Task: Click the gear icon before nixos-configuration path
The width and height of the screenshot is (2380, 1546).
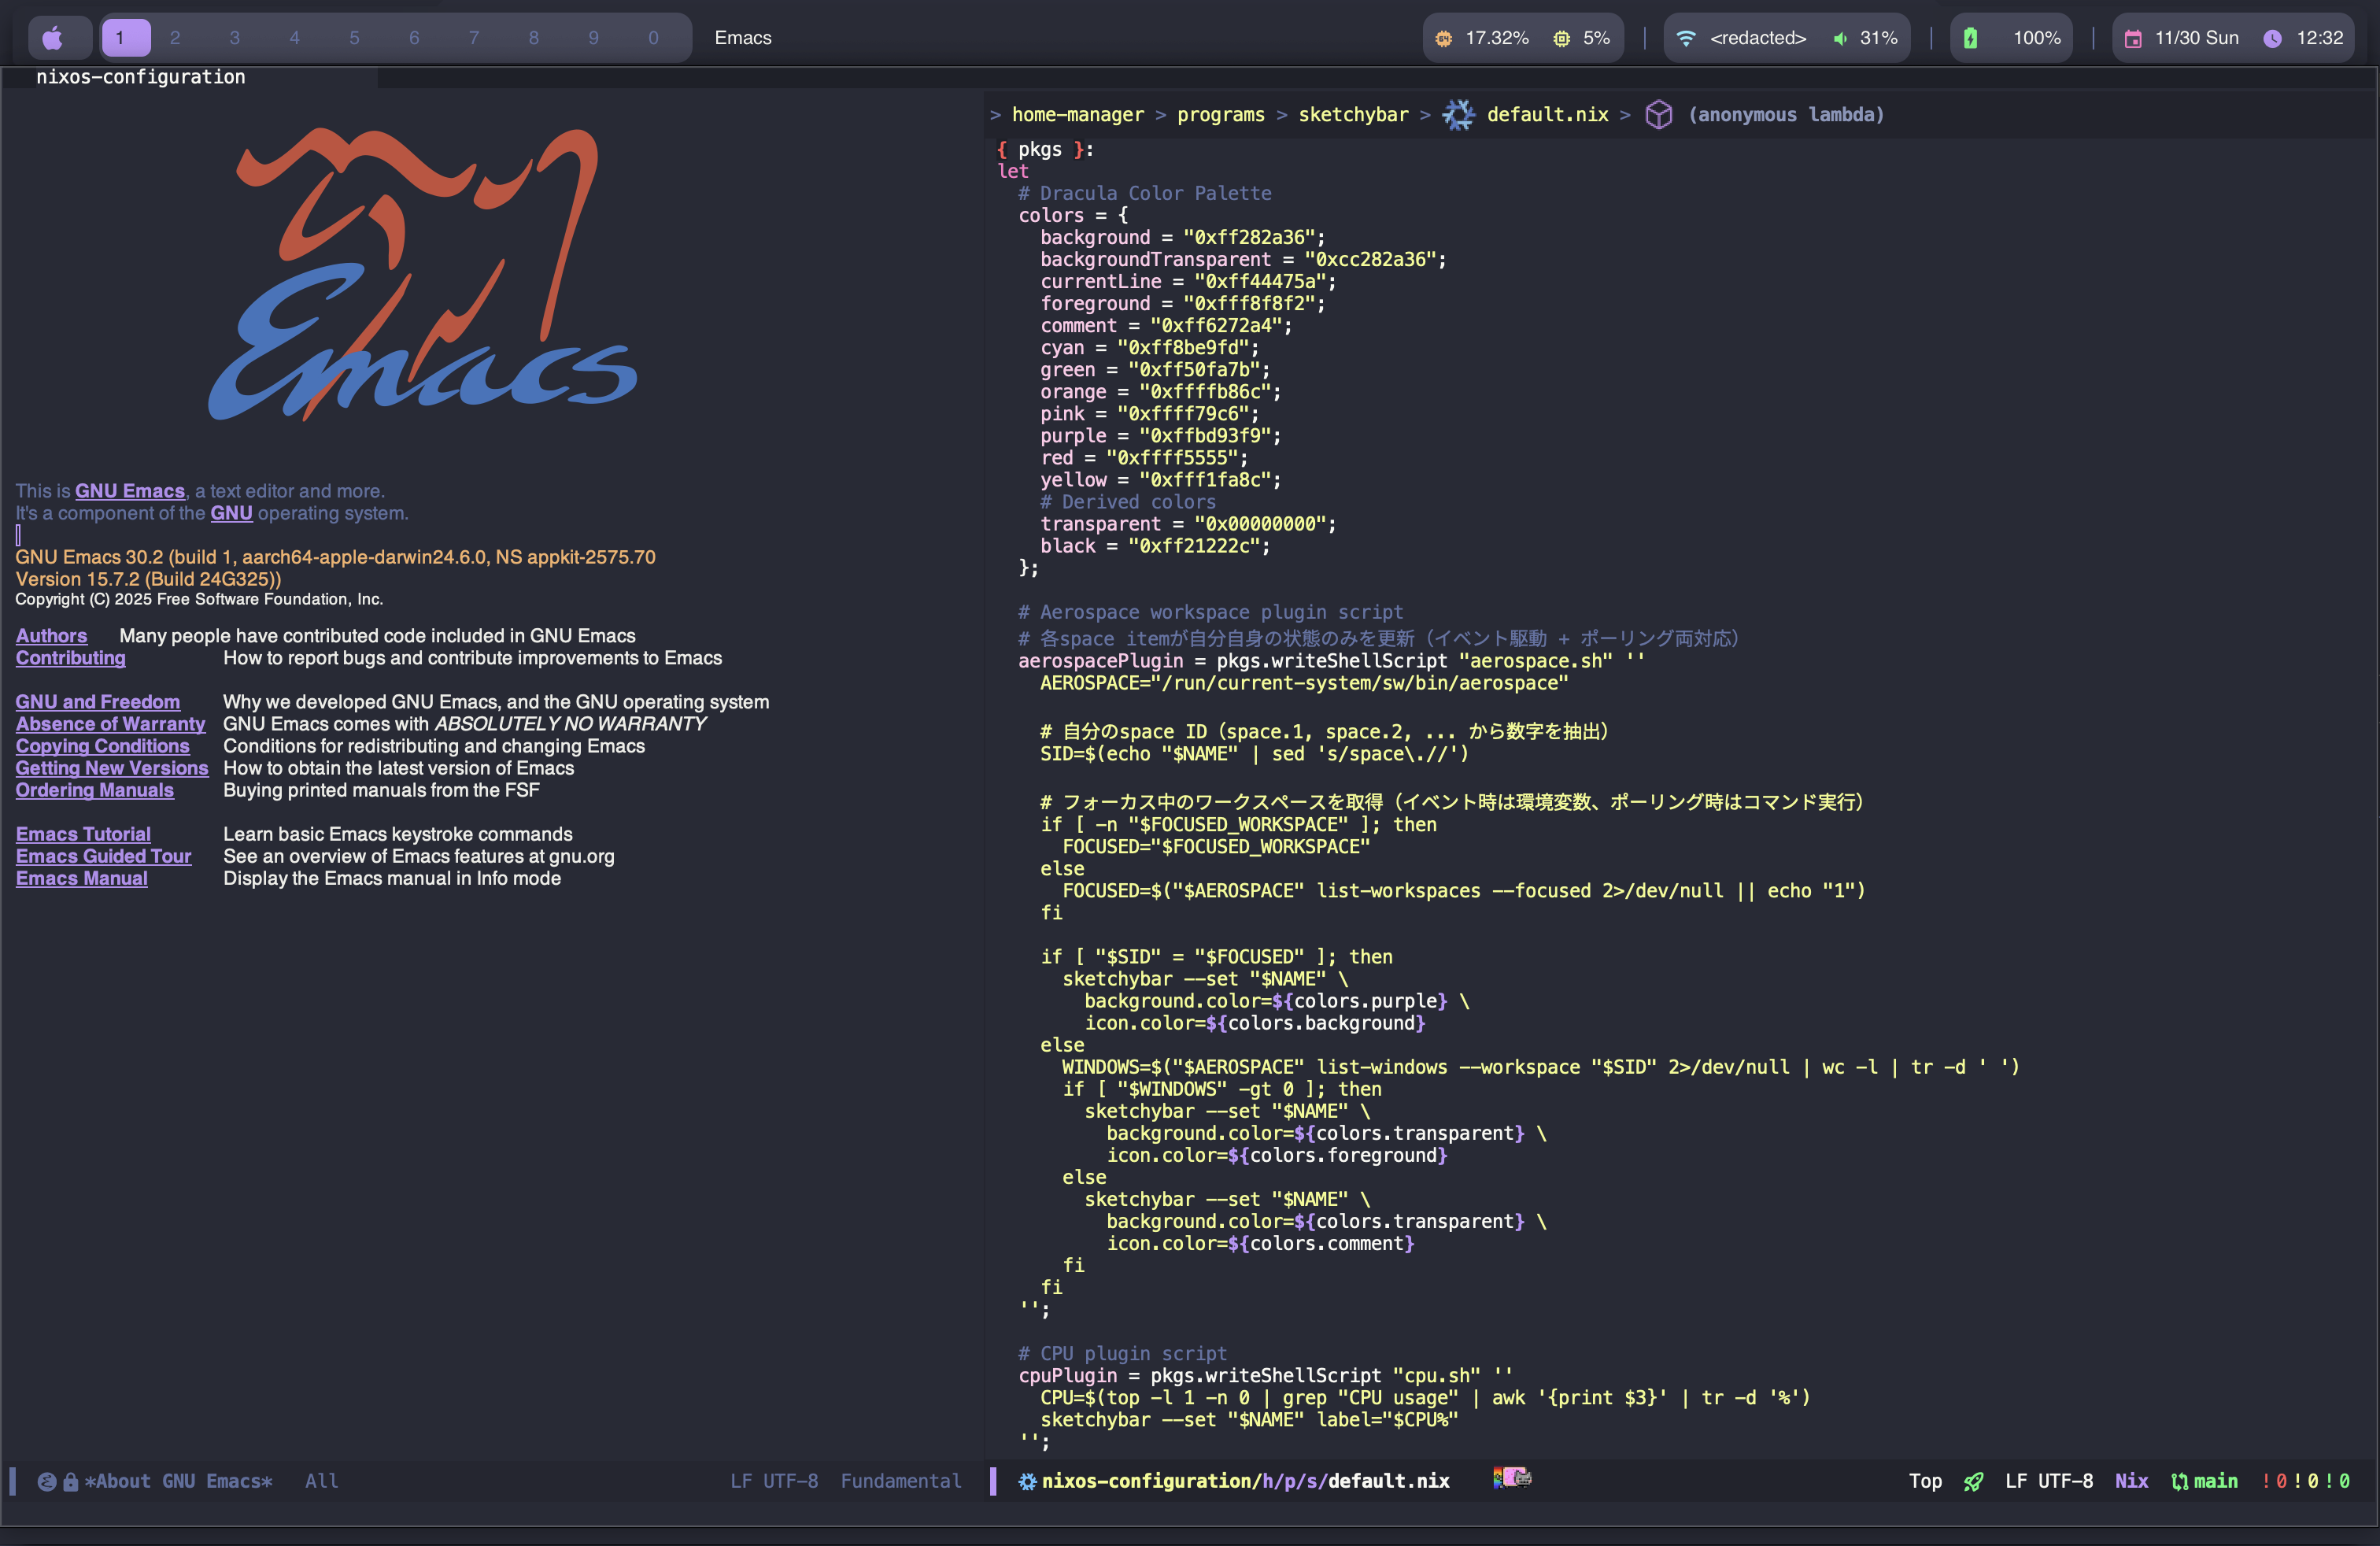Action: 1026,1481
